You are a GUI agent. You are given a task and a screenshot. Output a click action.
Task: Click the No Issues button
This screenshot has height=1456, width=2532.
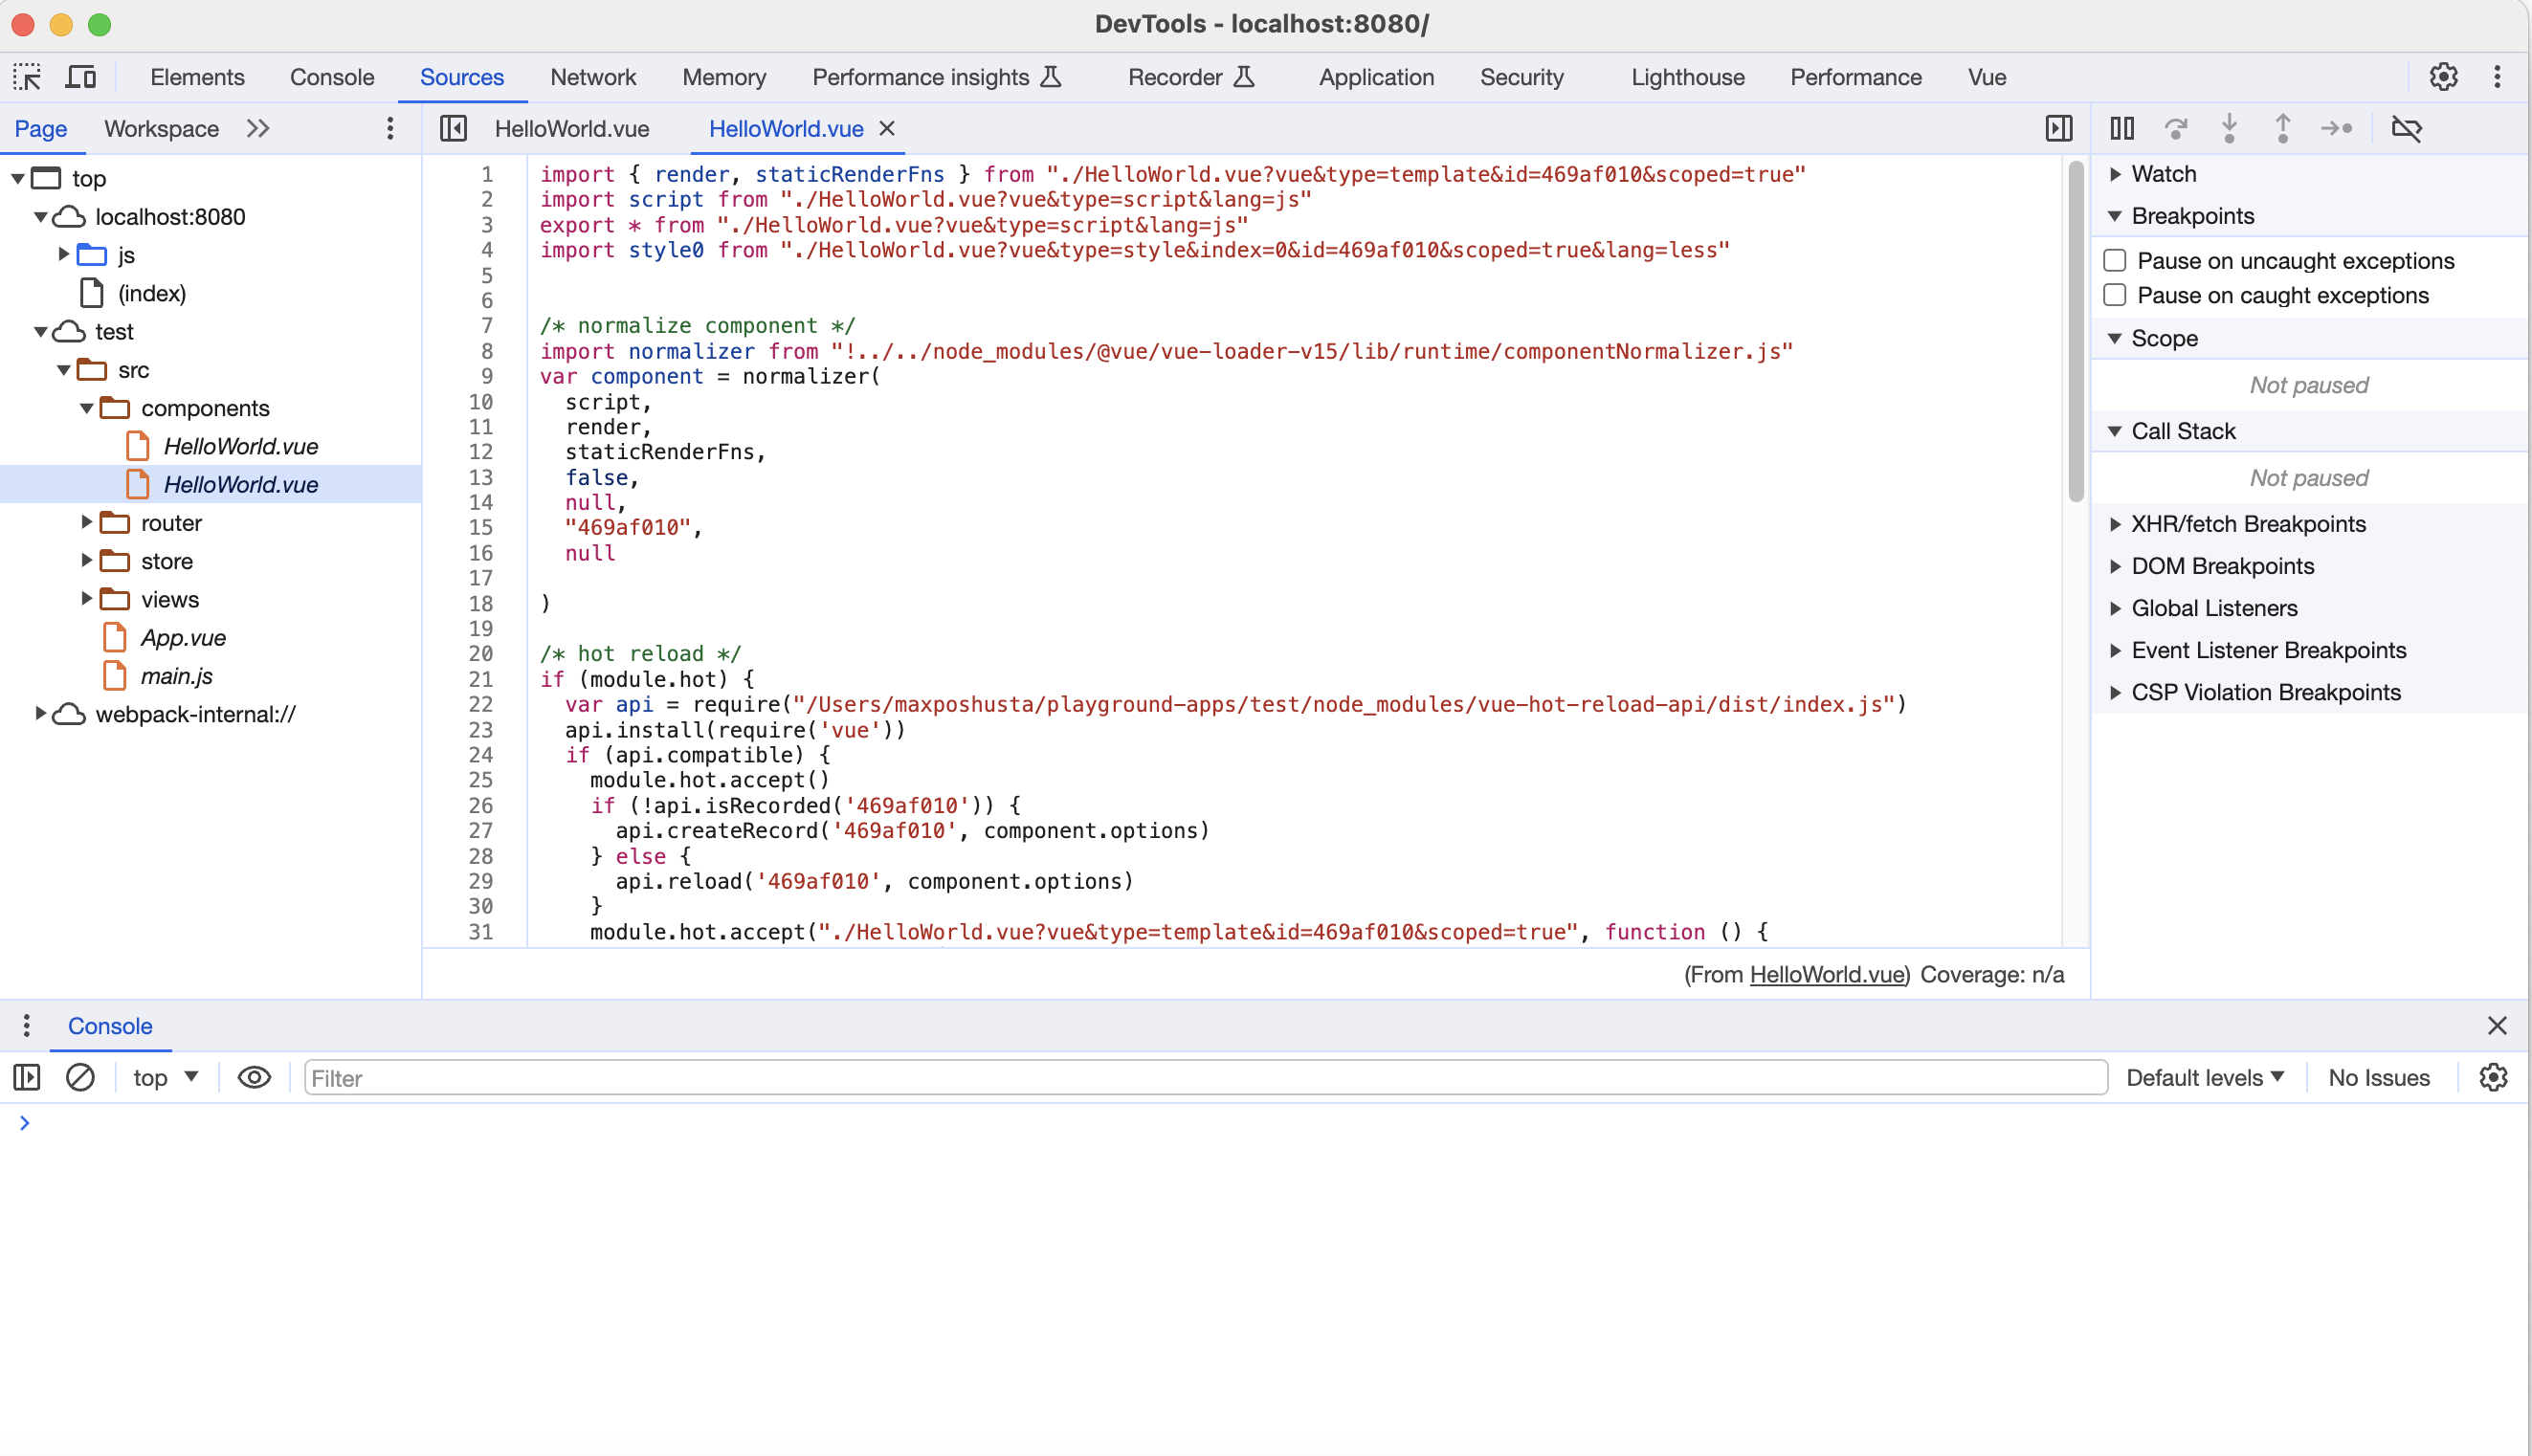pyautogui.click(x=2379, y=1077)
